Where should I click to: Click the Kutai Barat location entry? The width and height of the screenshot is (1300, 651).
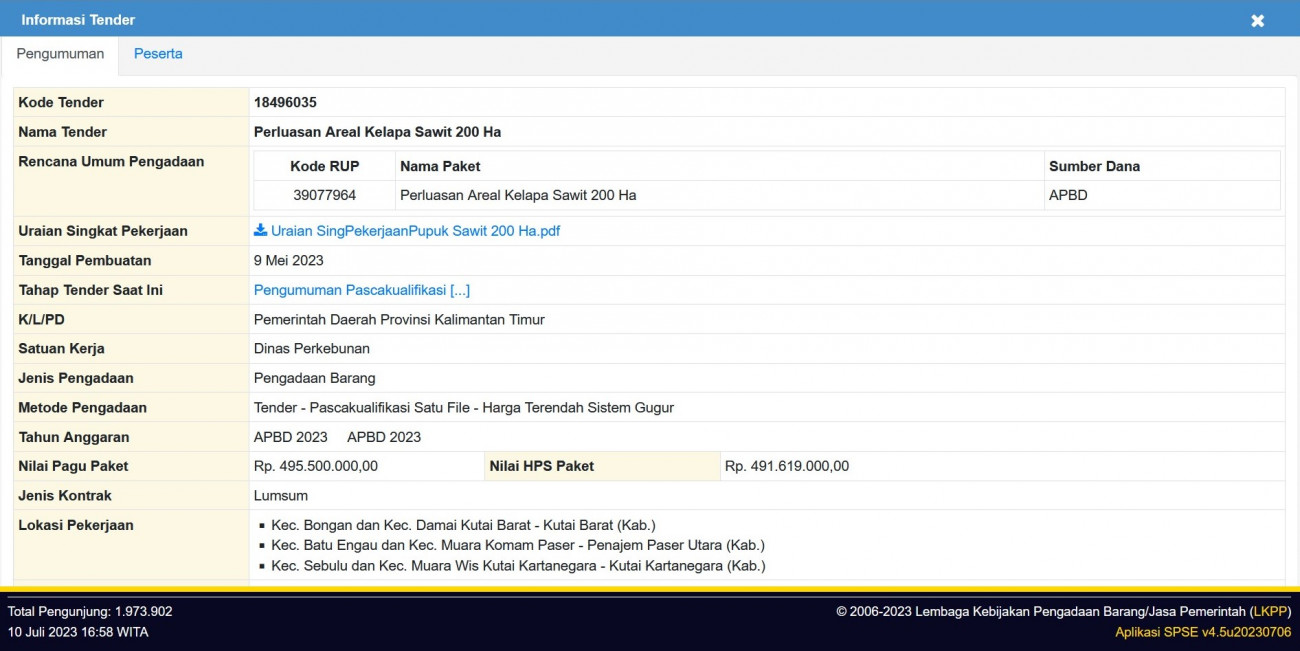[x=463, y=525]
